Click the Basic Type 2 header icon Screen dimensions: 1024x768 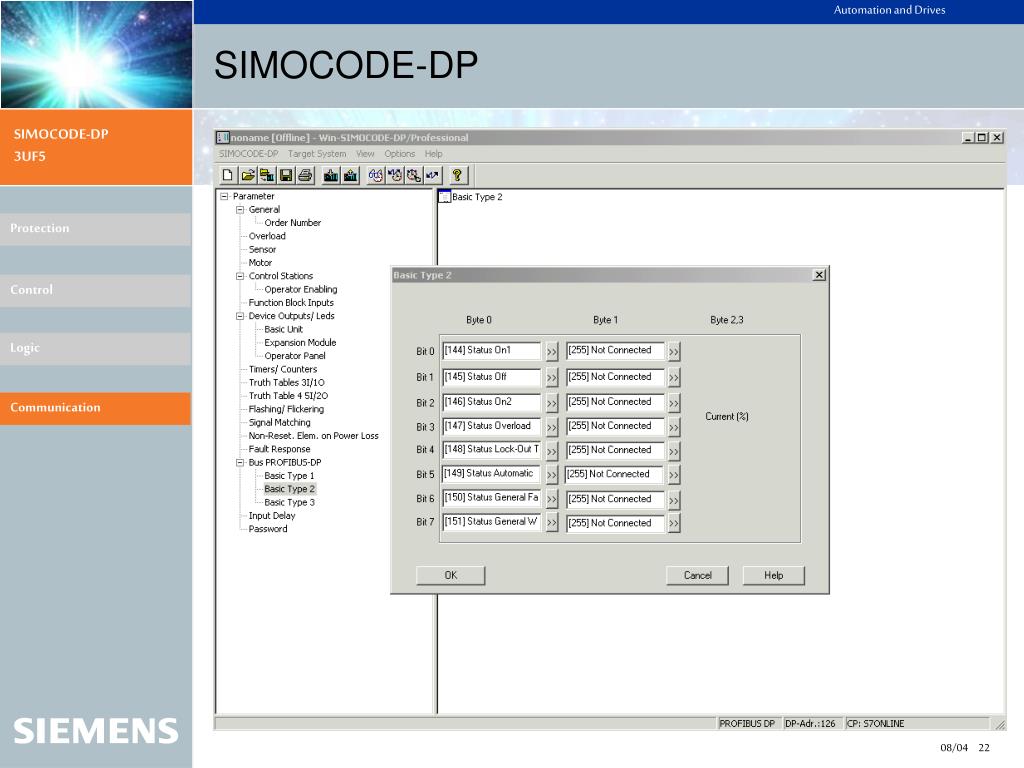[445, 197]
